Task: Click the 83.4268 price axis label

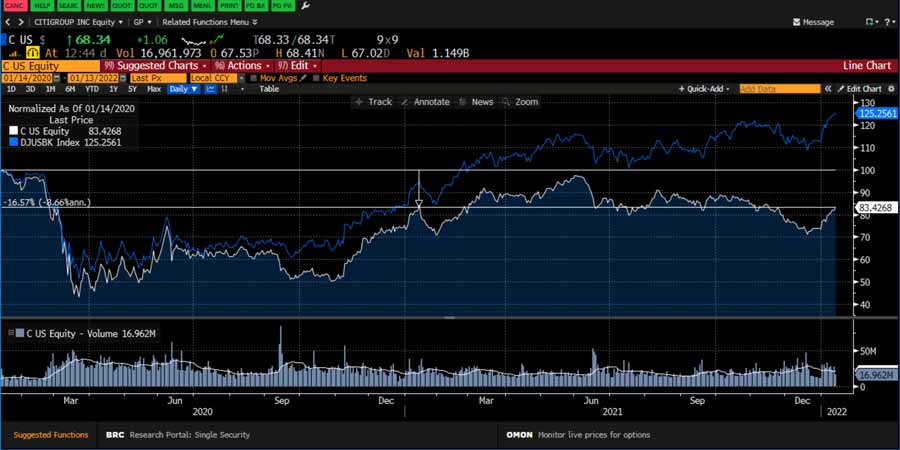Action: pos(876,208)
